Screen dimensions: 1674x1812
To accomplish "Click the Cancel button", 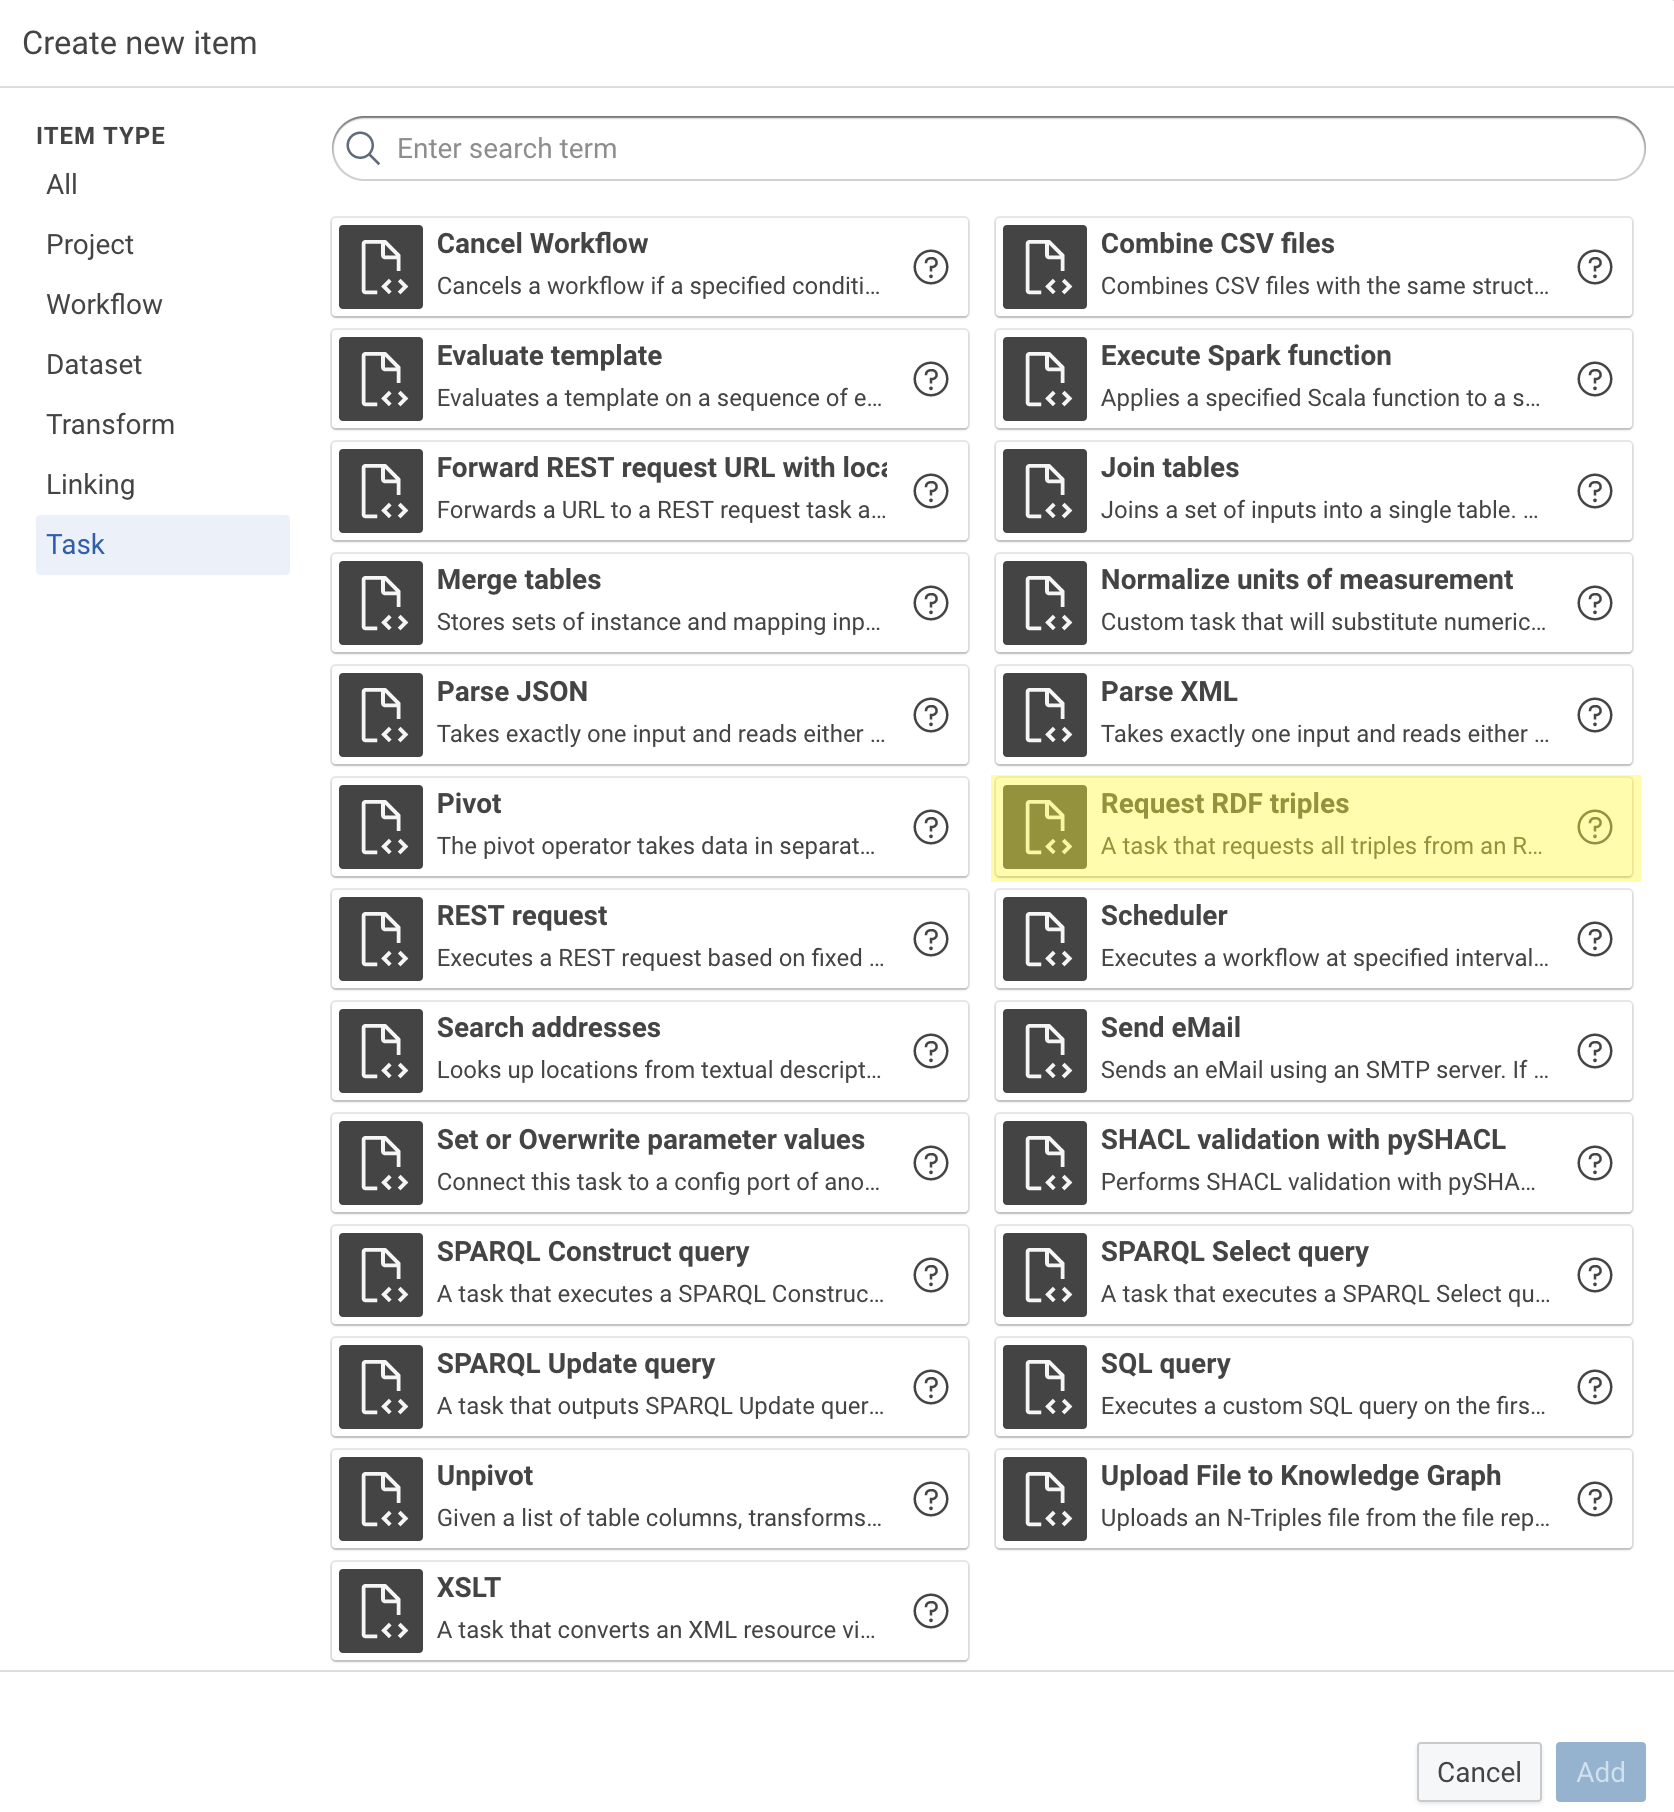I will (1478, 1772).
